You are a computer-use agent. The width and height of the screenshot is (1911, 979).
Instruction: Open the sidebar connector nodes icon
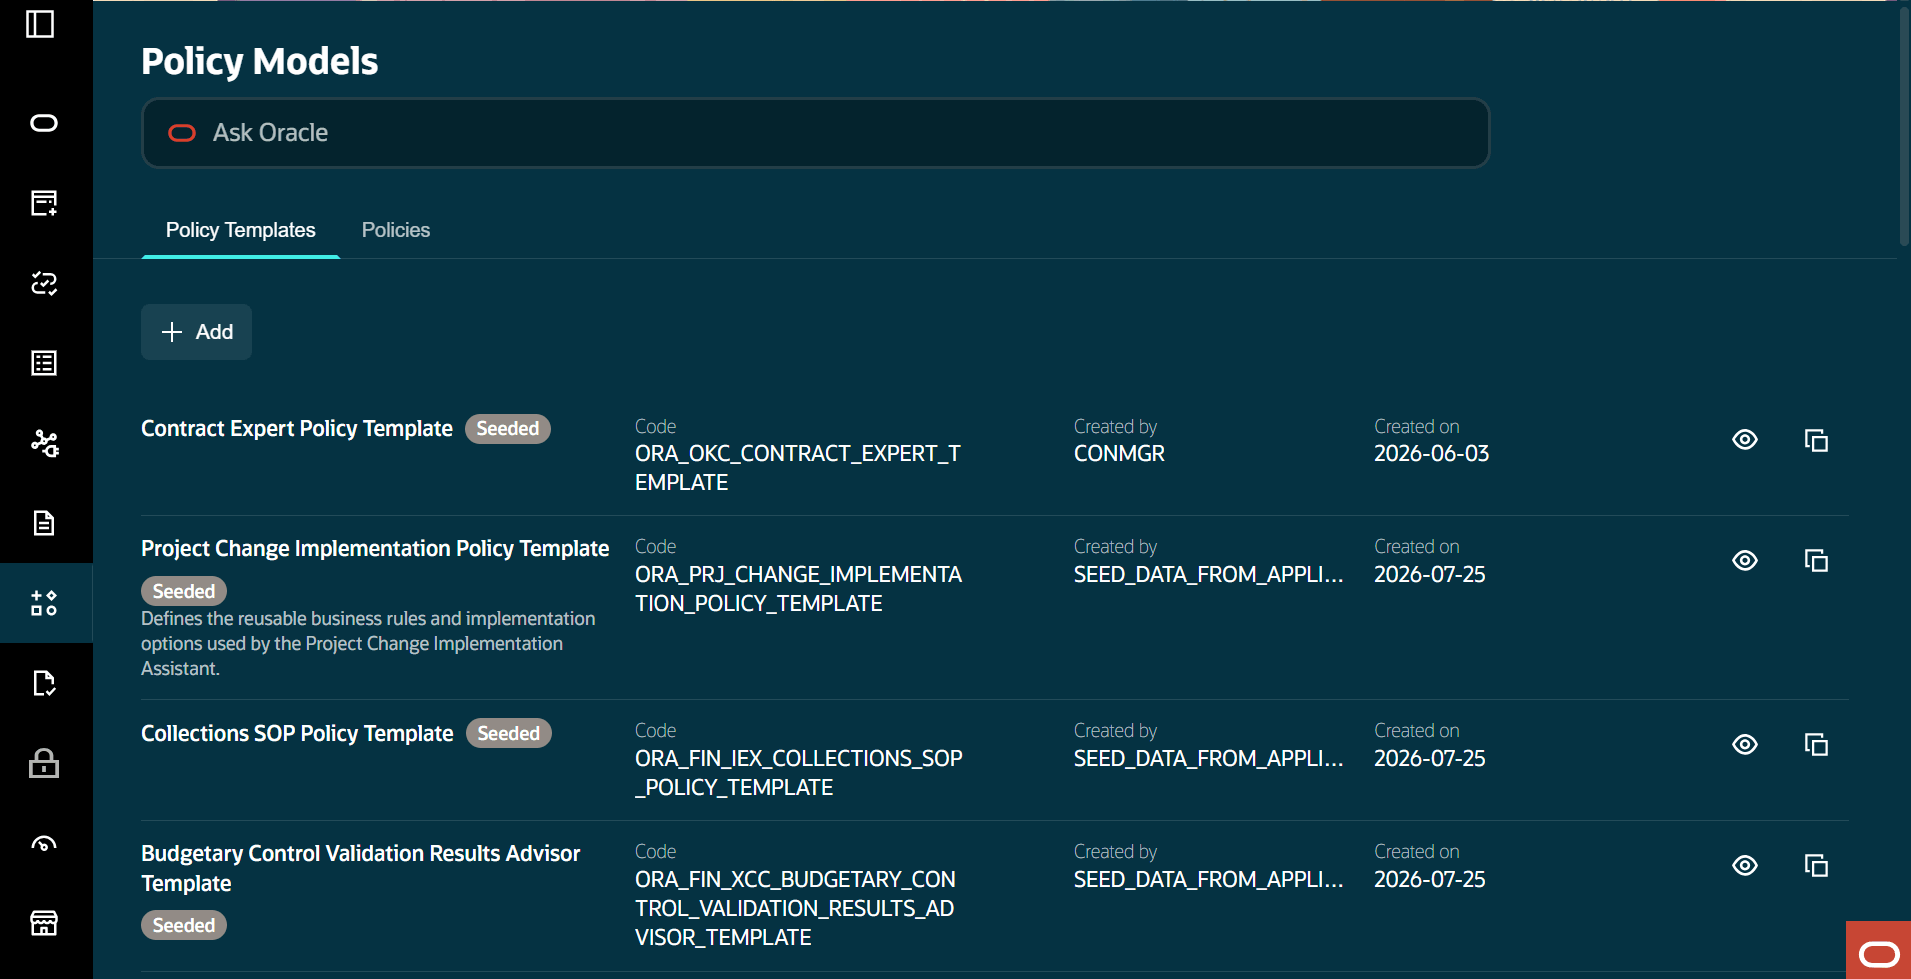pos(44,443)
